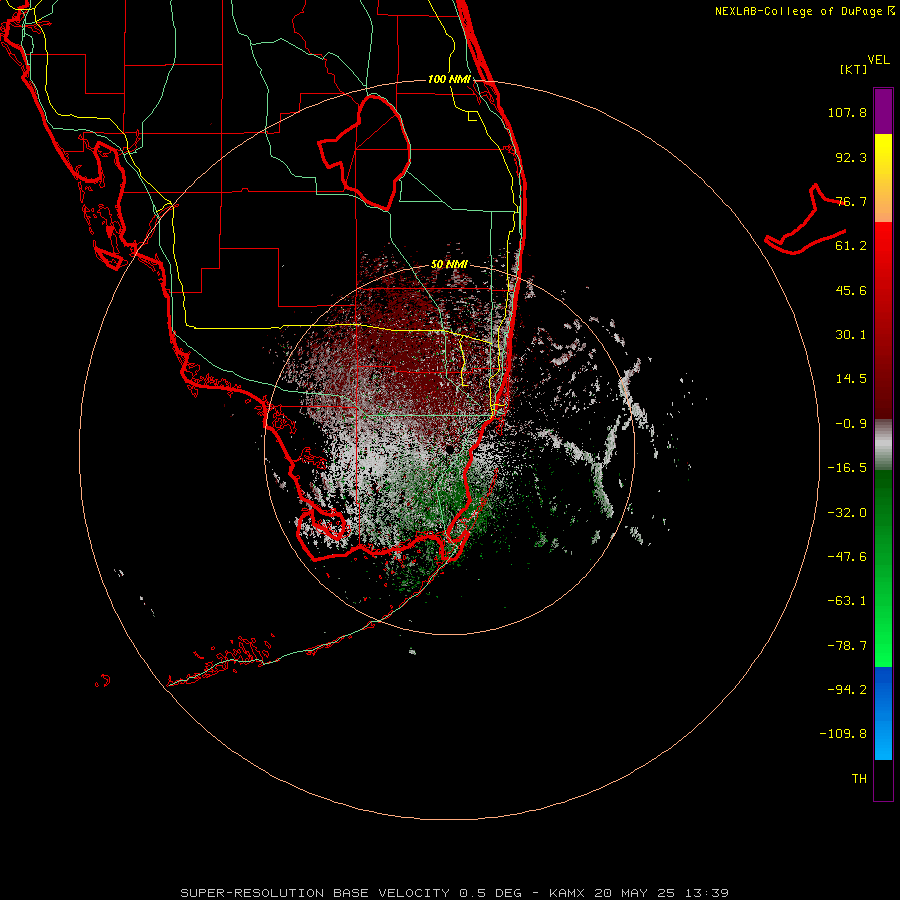This screenshot has height=900, width=900.
Task: Click the 50 NMI range ring label
Action: coord(449,265)
